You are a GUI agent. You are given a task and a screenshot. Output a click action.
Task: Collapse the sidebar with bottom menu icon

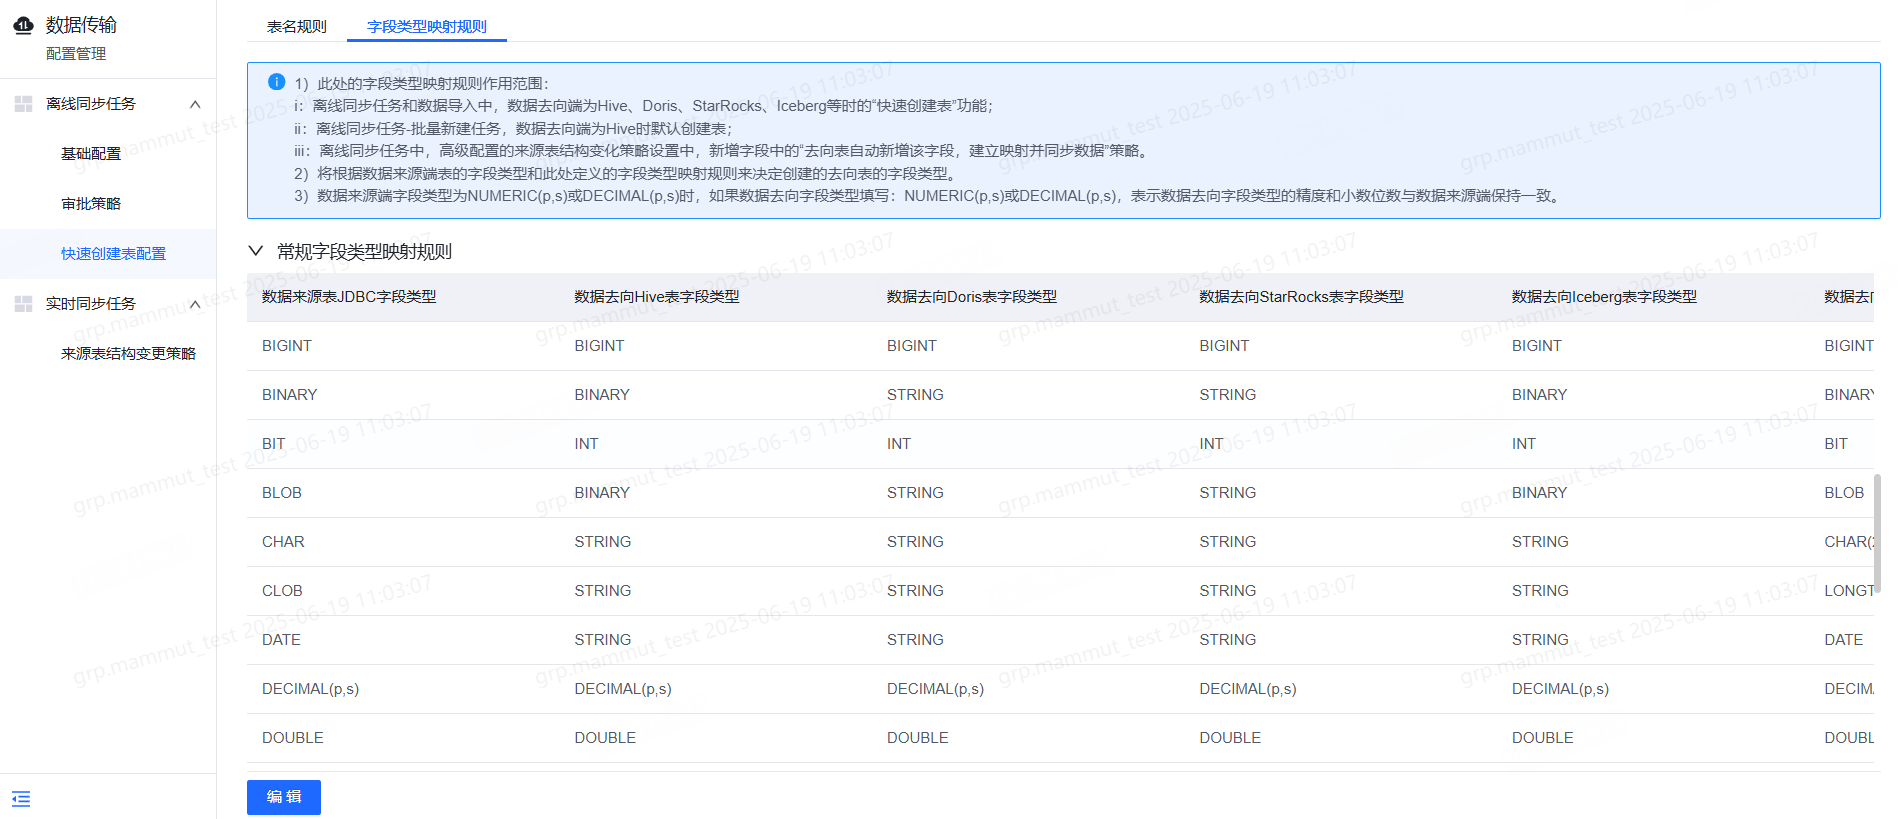click(x=21, y=799)
